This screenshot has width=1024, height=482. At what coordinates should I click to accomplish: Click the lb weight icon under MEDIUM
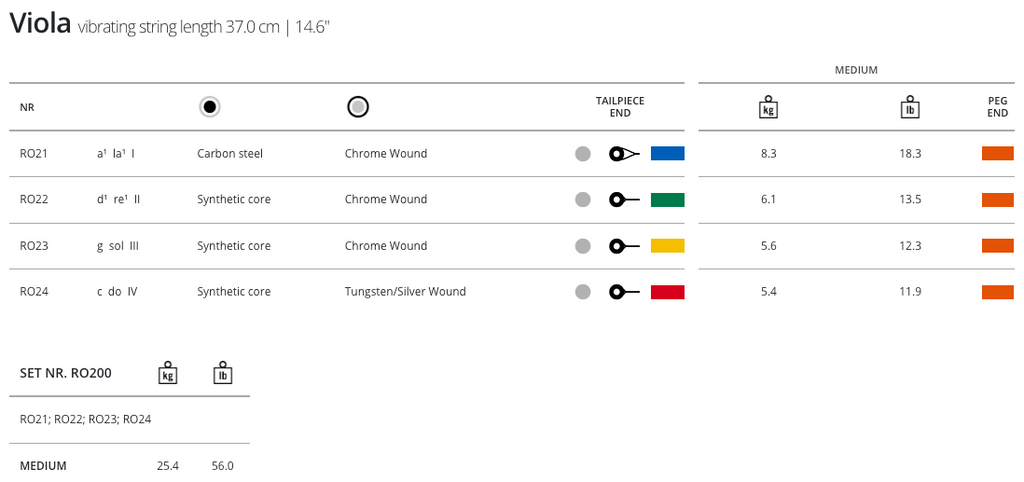(910, 108)
